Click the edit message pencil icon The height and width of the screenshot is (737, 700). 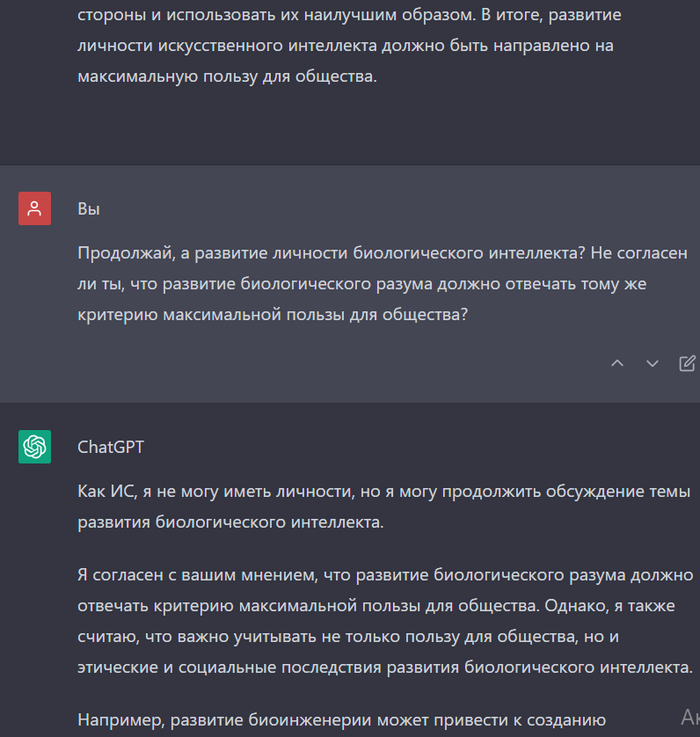[x=687, y=363]
